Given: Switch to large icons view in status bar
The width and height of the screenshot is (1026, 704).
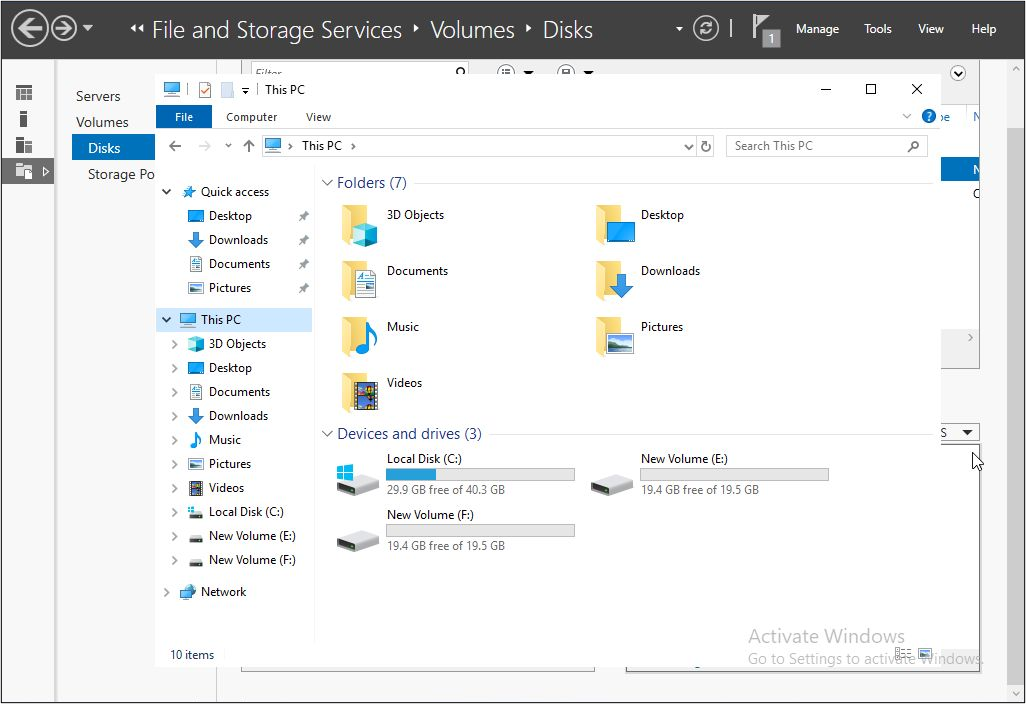Looking at the screenshot, I should [925, 654].
